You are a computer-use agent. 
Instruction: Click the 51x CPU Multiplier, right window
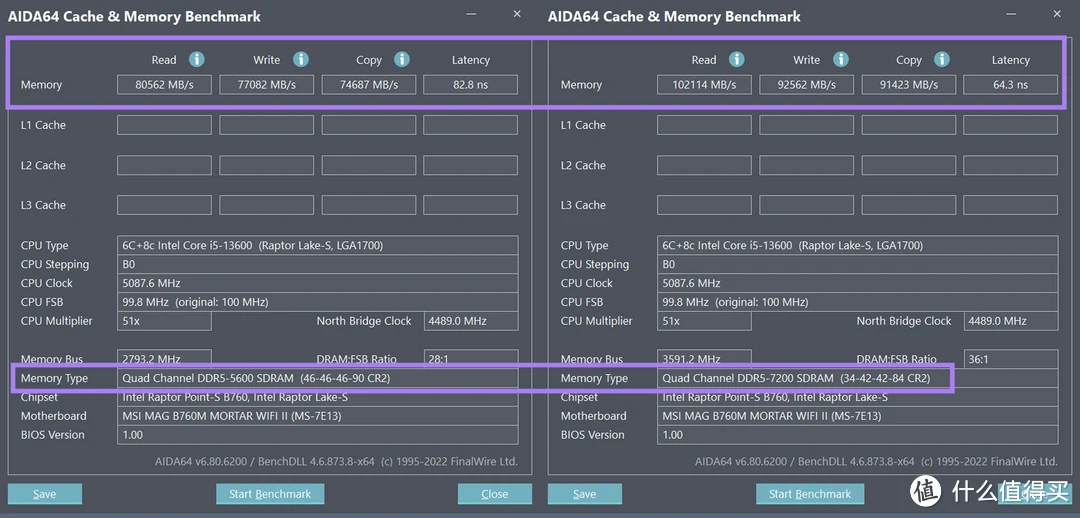pos(704,321)
